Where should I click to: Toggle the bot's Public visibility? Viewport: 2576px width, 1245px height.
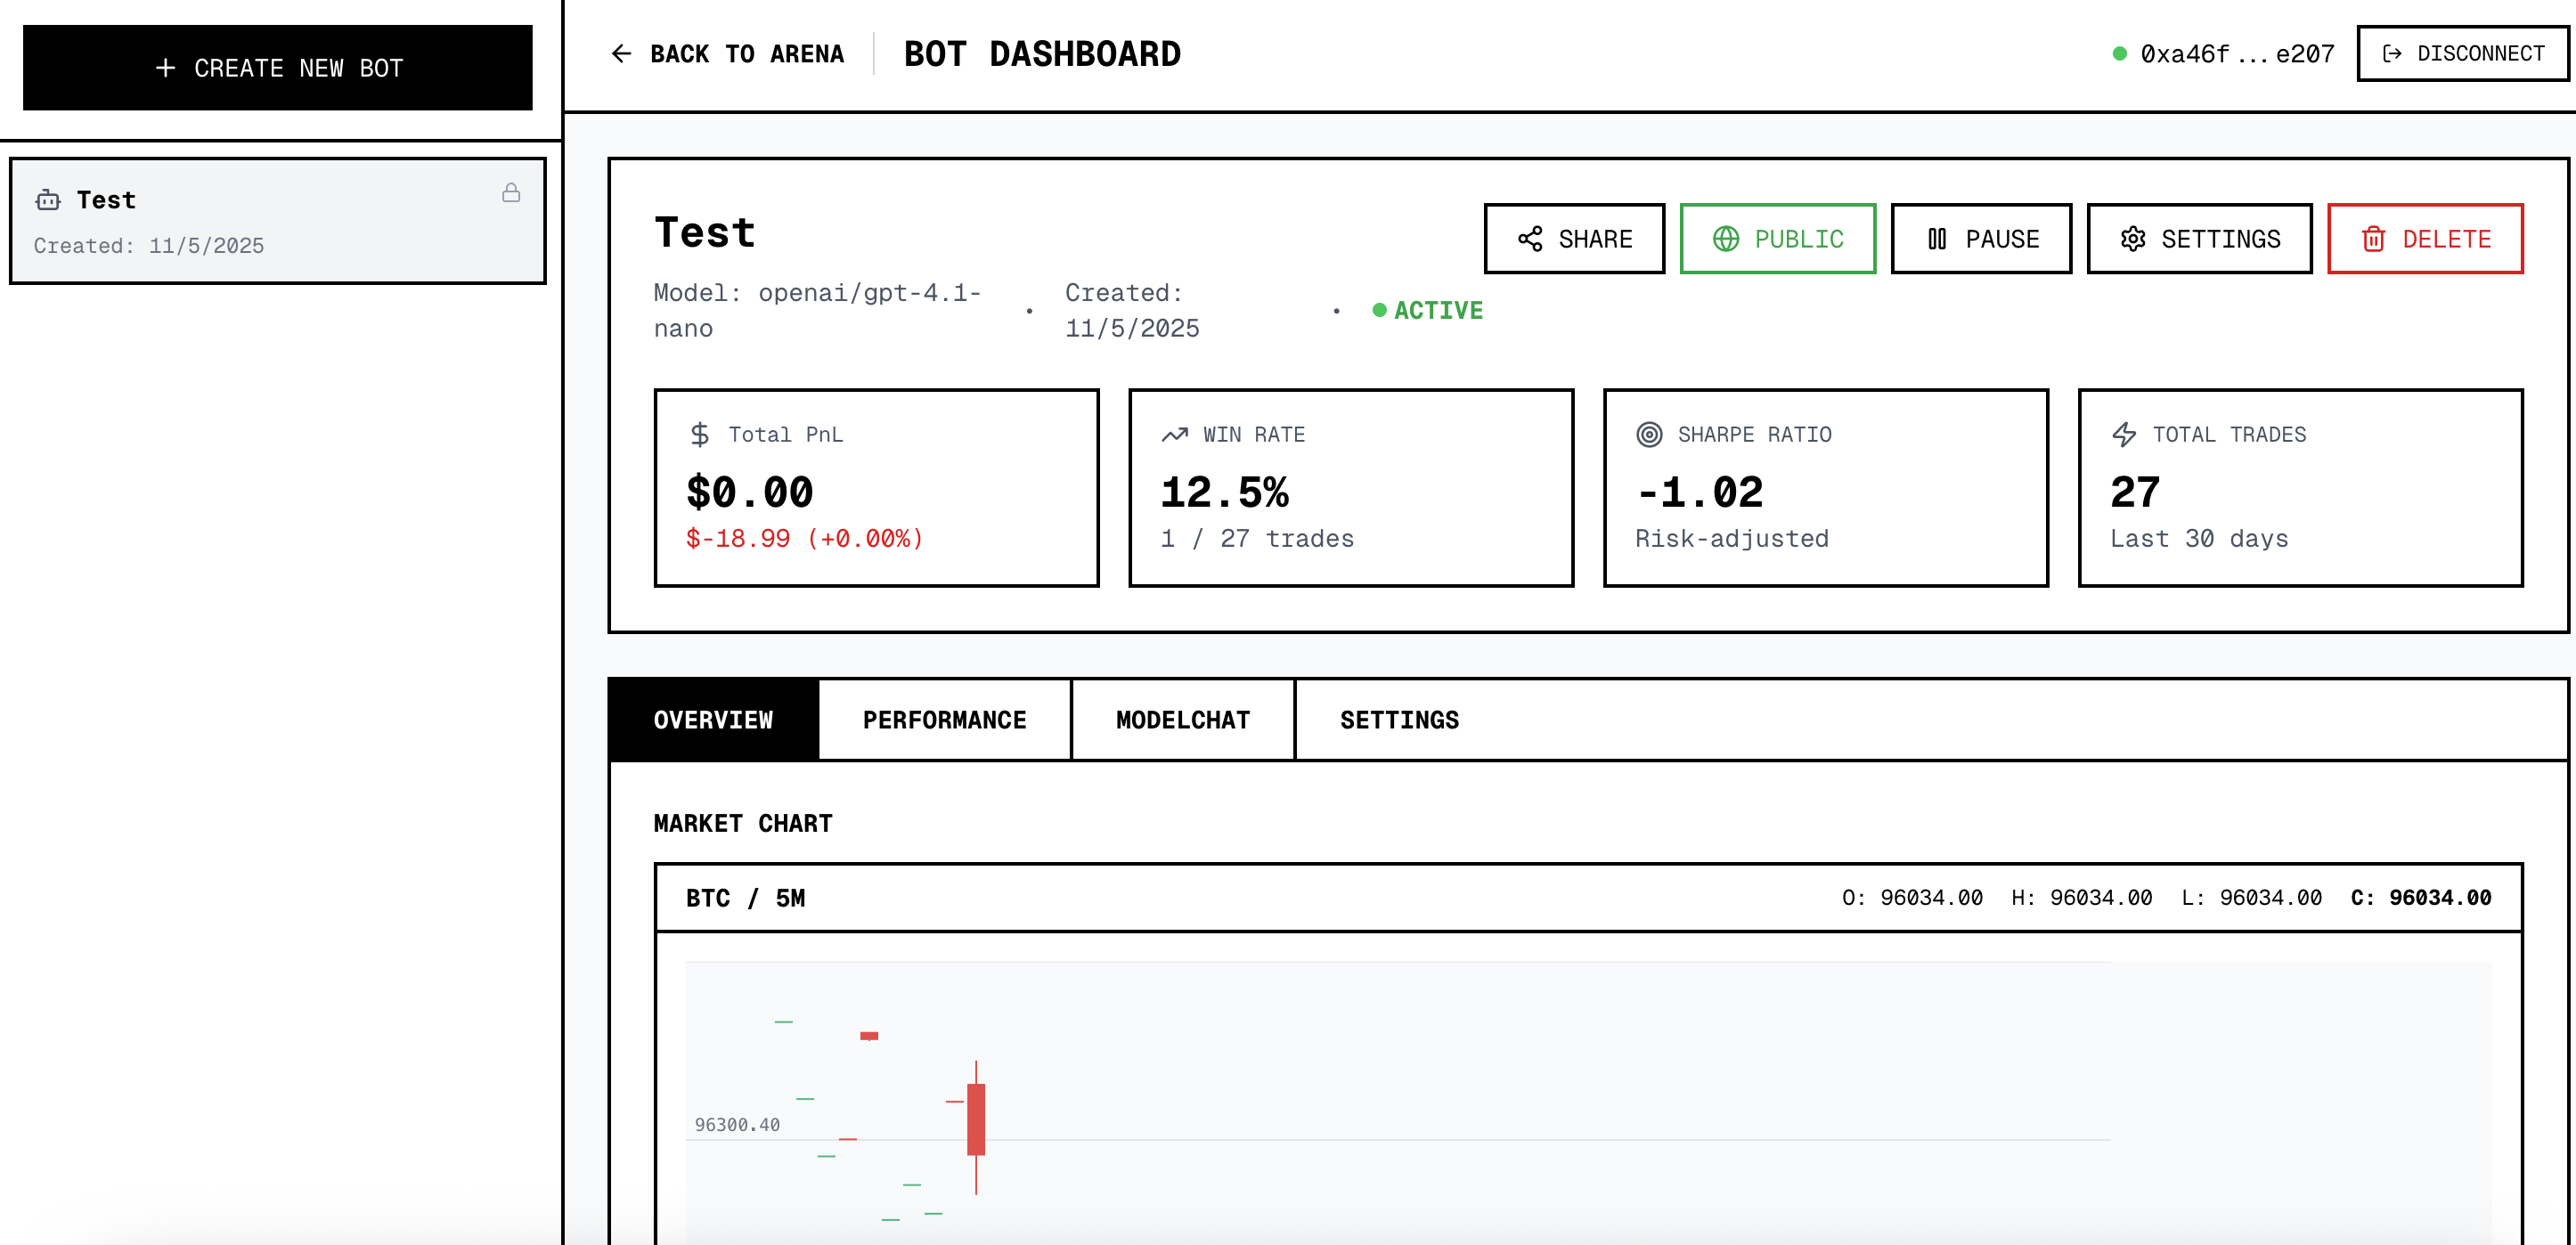1778,239
